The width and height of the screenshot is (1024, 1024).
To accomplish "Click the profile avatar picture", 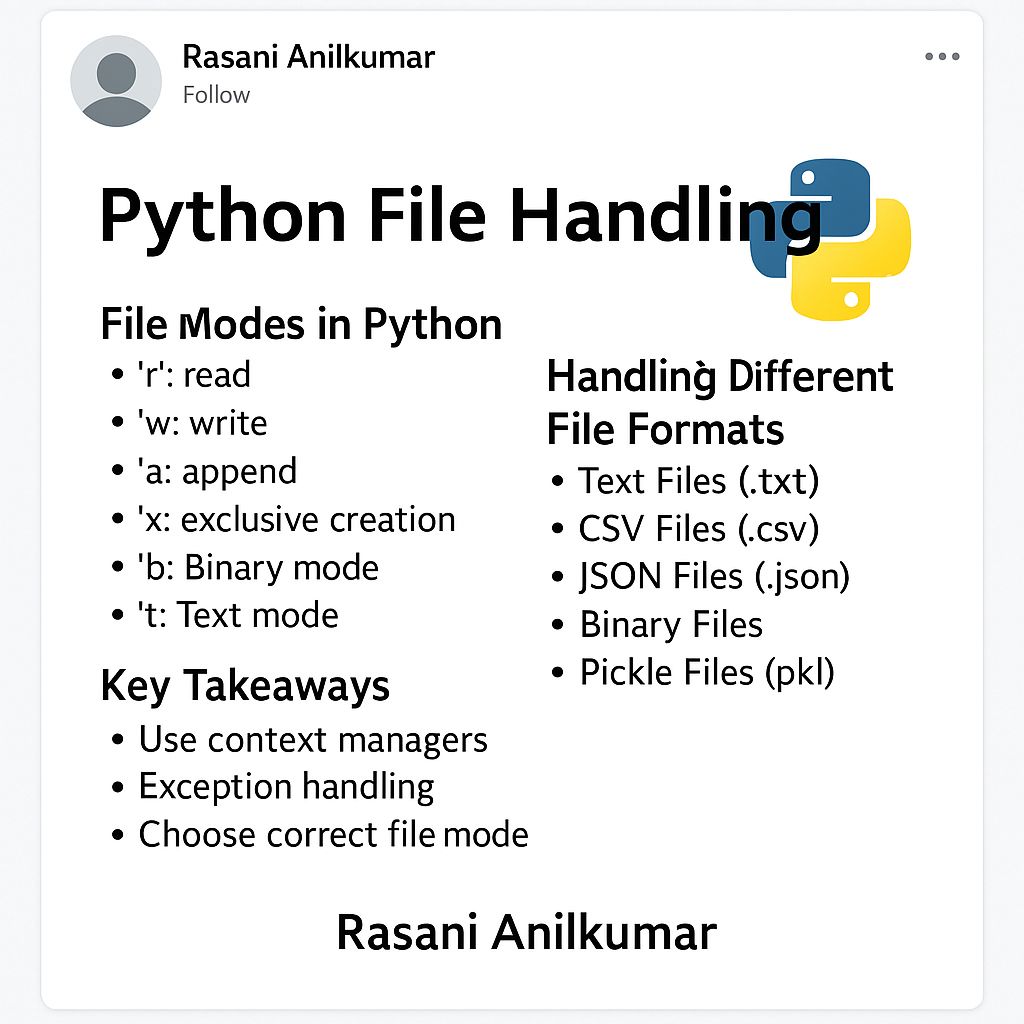I will pos(116,81).
